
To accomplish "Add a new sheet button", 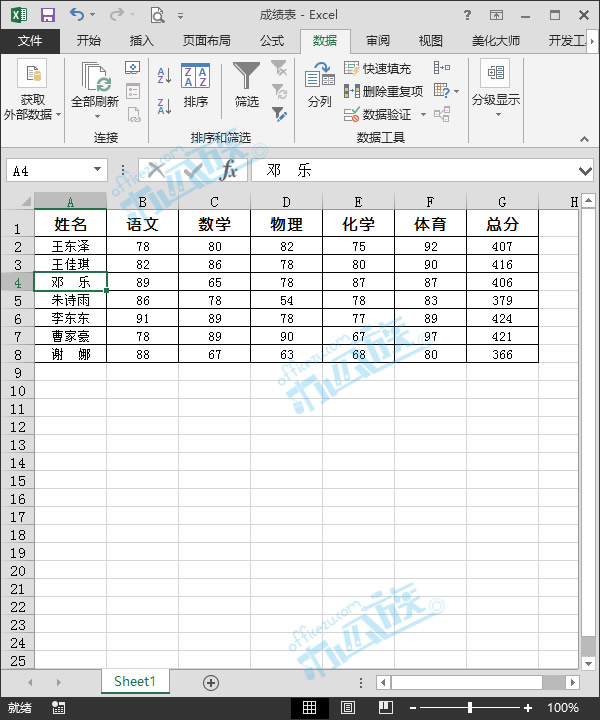I will pyautogui.click(x=211, y=683).
